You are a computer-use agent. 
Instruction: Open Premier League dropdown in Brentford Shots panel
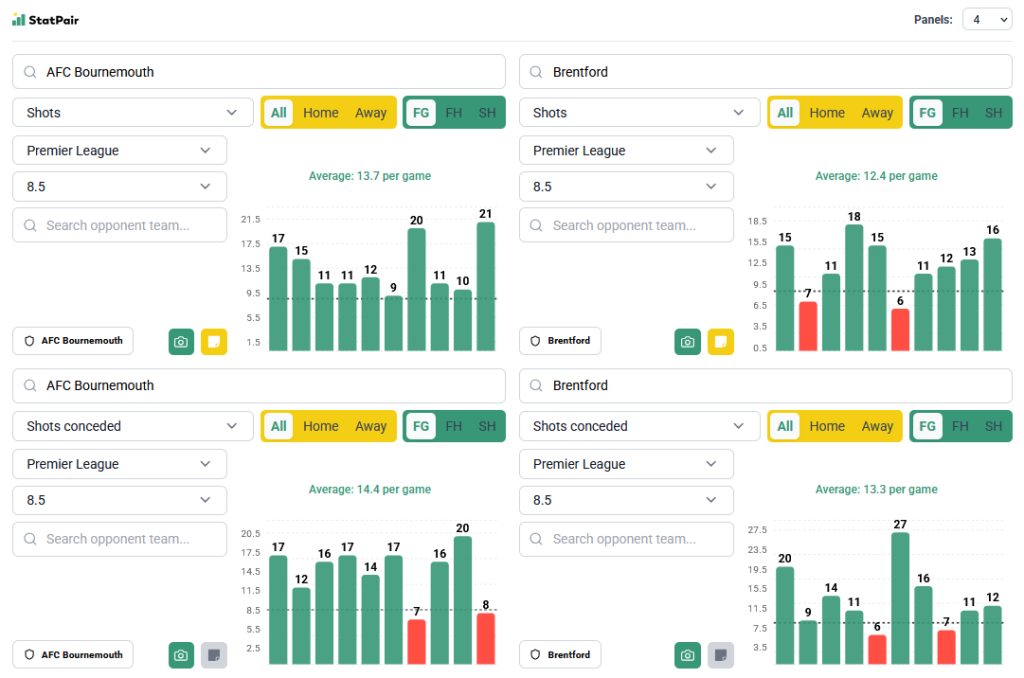point(626,151)
